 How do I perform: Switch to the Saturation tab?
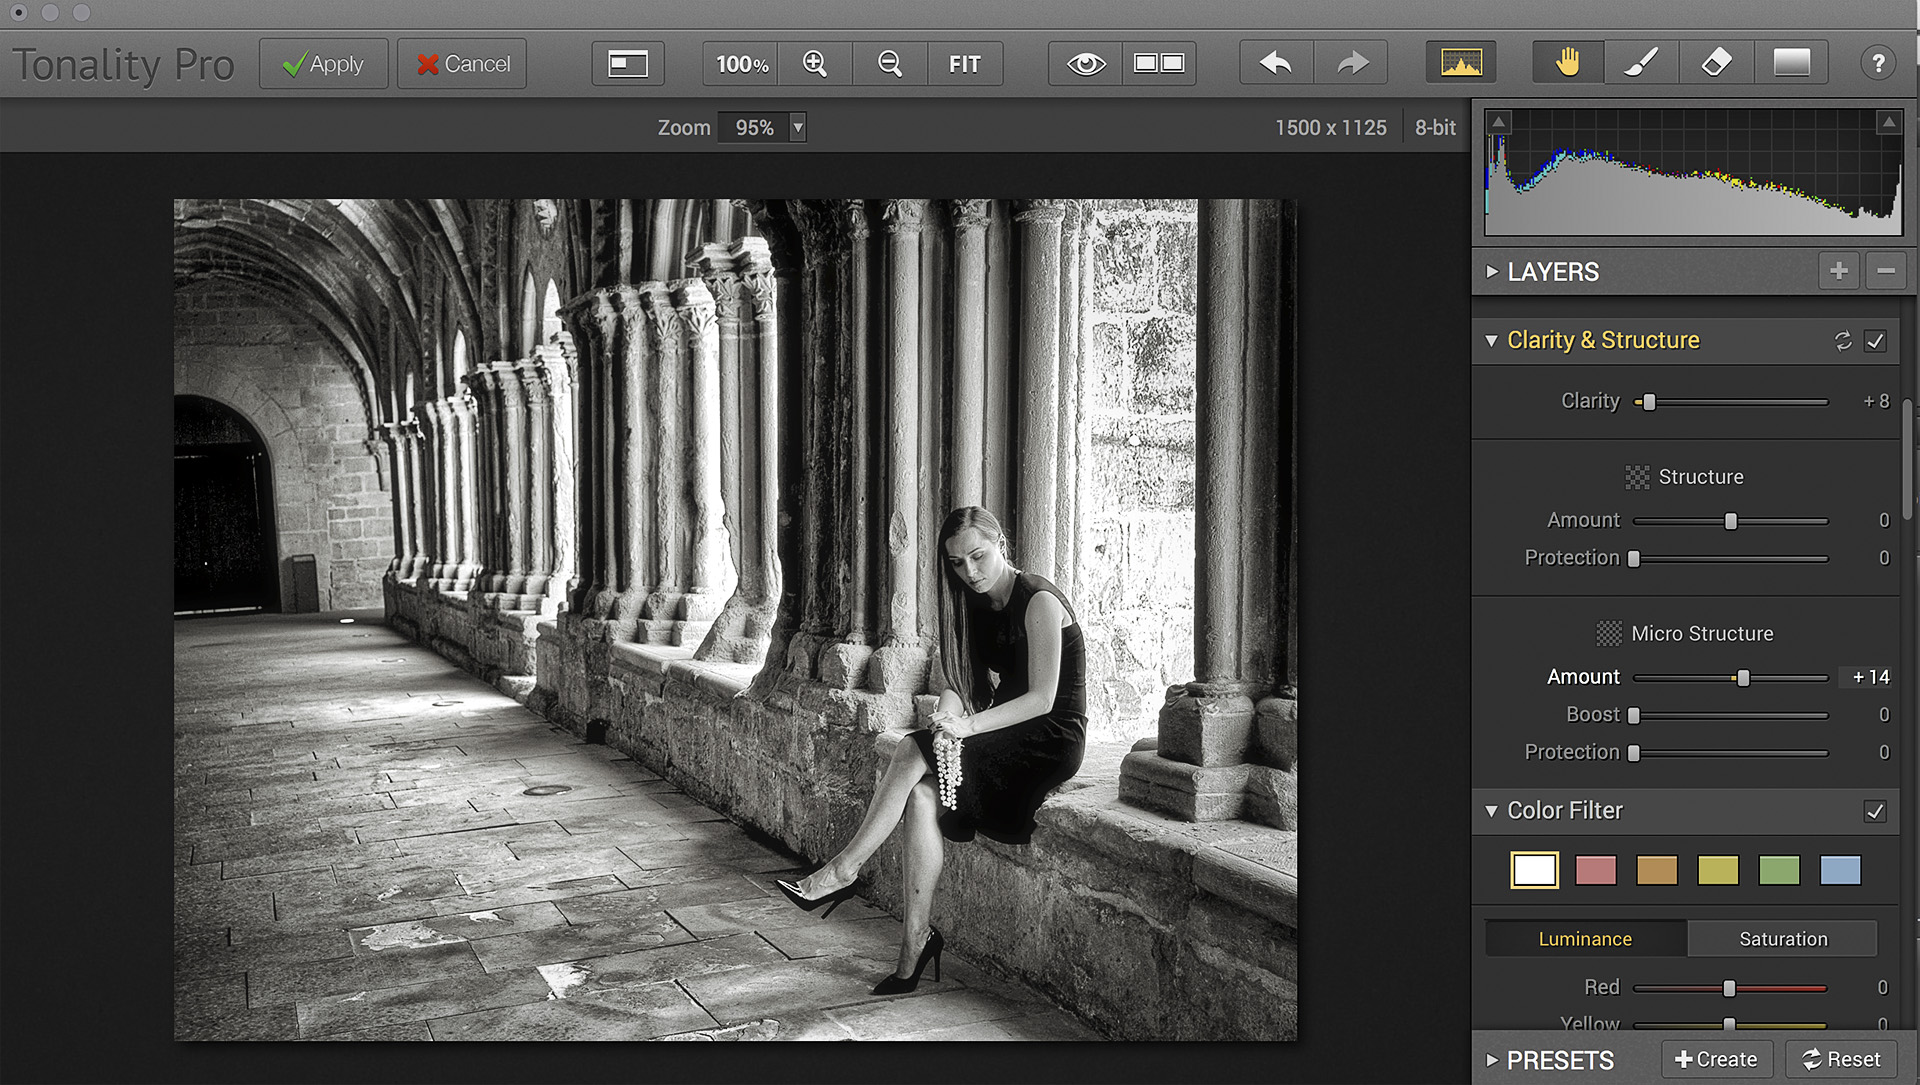(1783, 939)
